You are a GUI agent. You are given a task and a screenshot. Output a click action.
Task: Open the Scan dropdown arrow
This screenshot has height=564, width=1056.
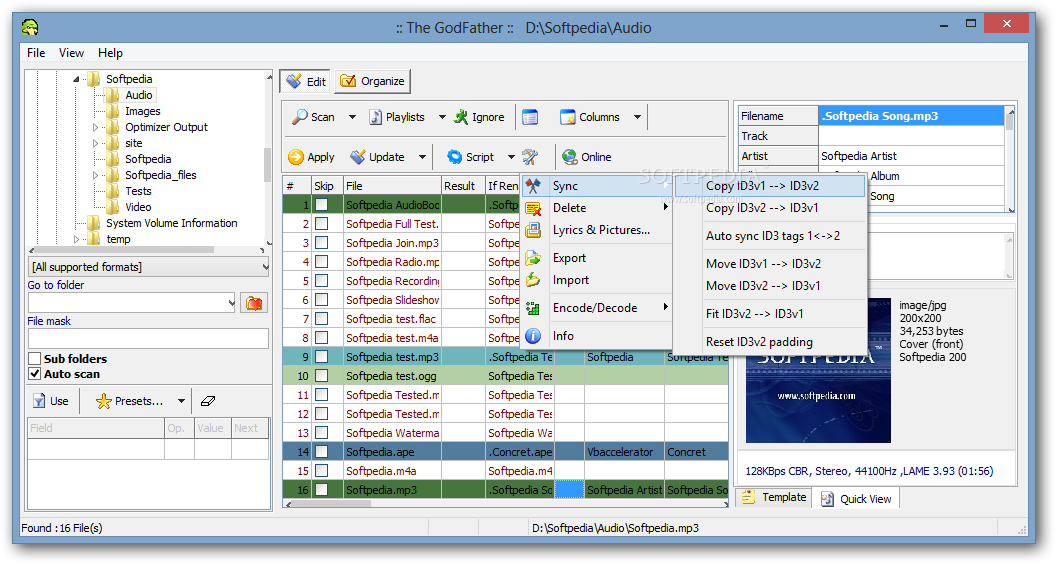pos(352,117)
